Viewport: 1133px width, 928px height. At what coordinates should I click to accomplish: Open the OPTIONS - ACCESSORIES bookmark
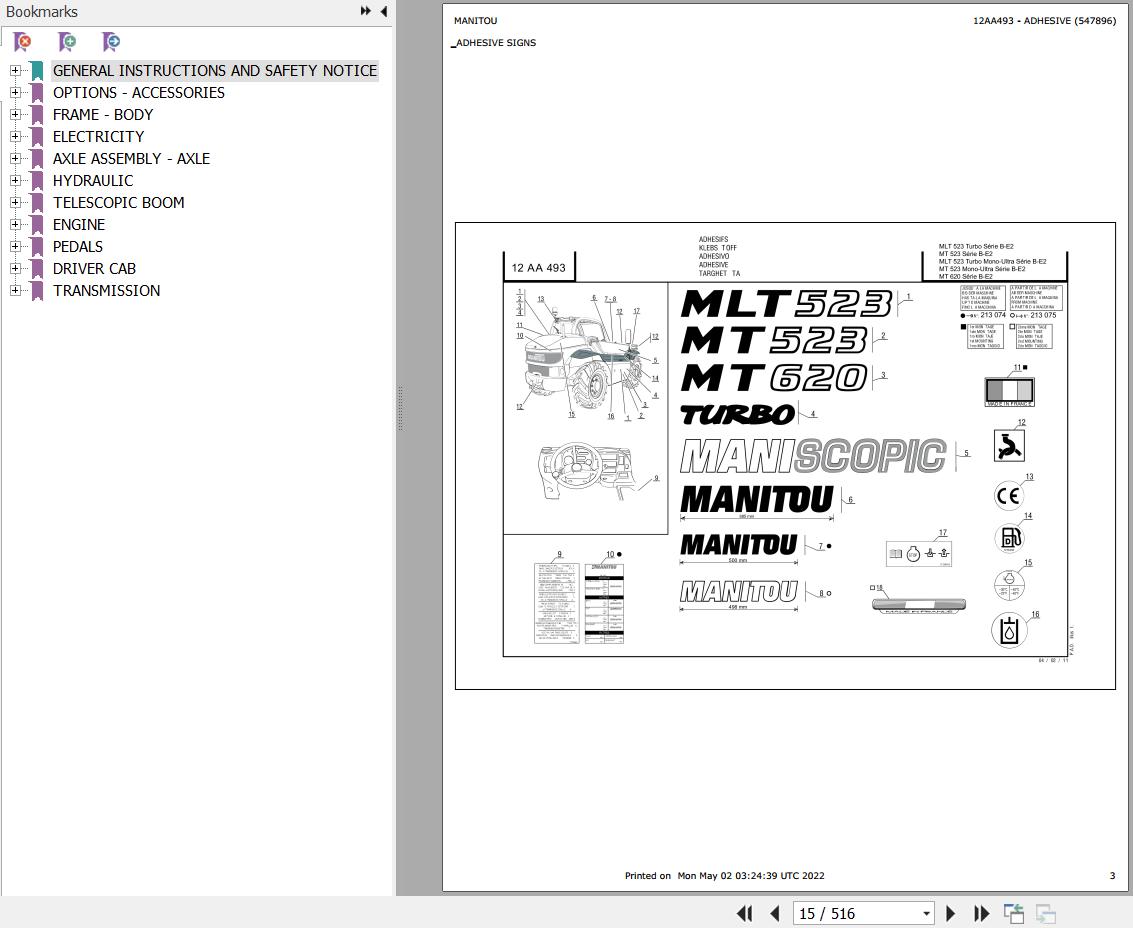click(x=139, y=93)
